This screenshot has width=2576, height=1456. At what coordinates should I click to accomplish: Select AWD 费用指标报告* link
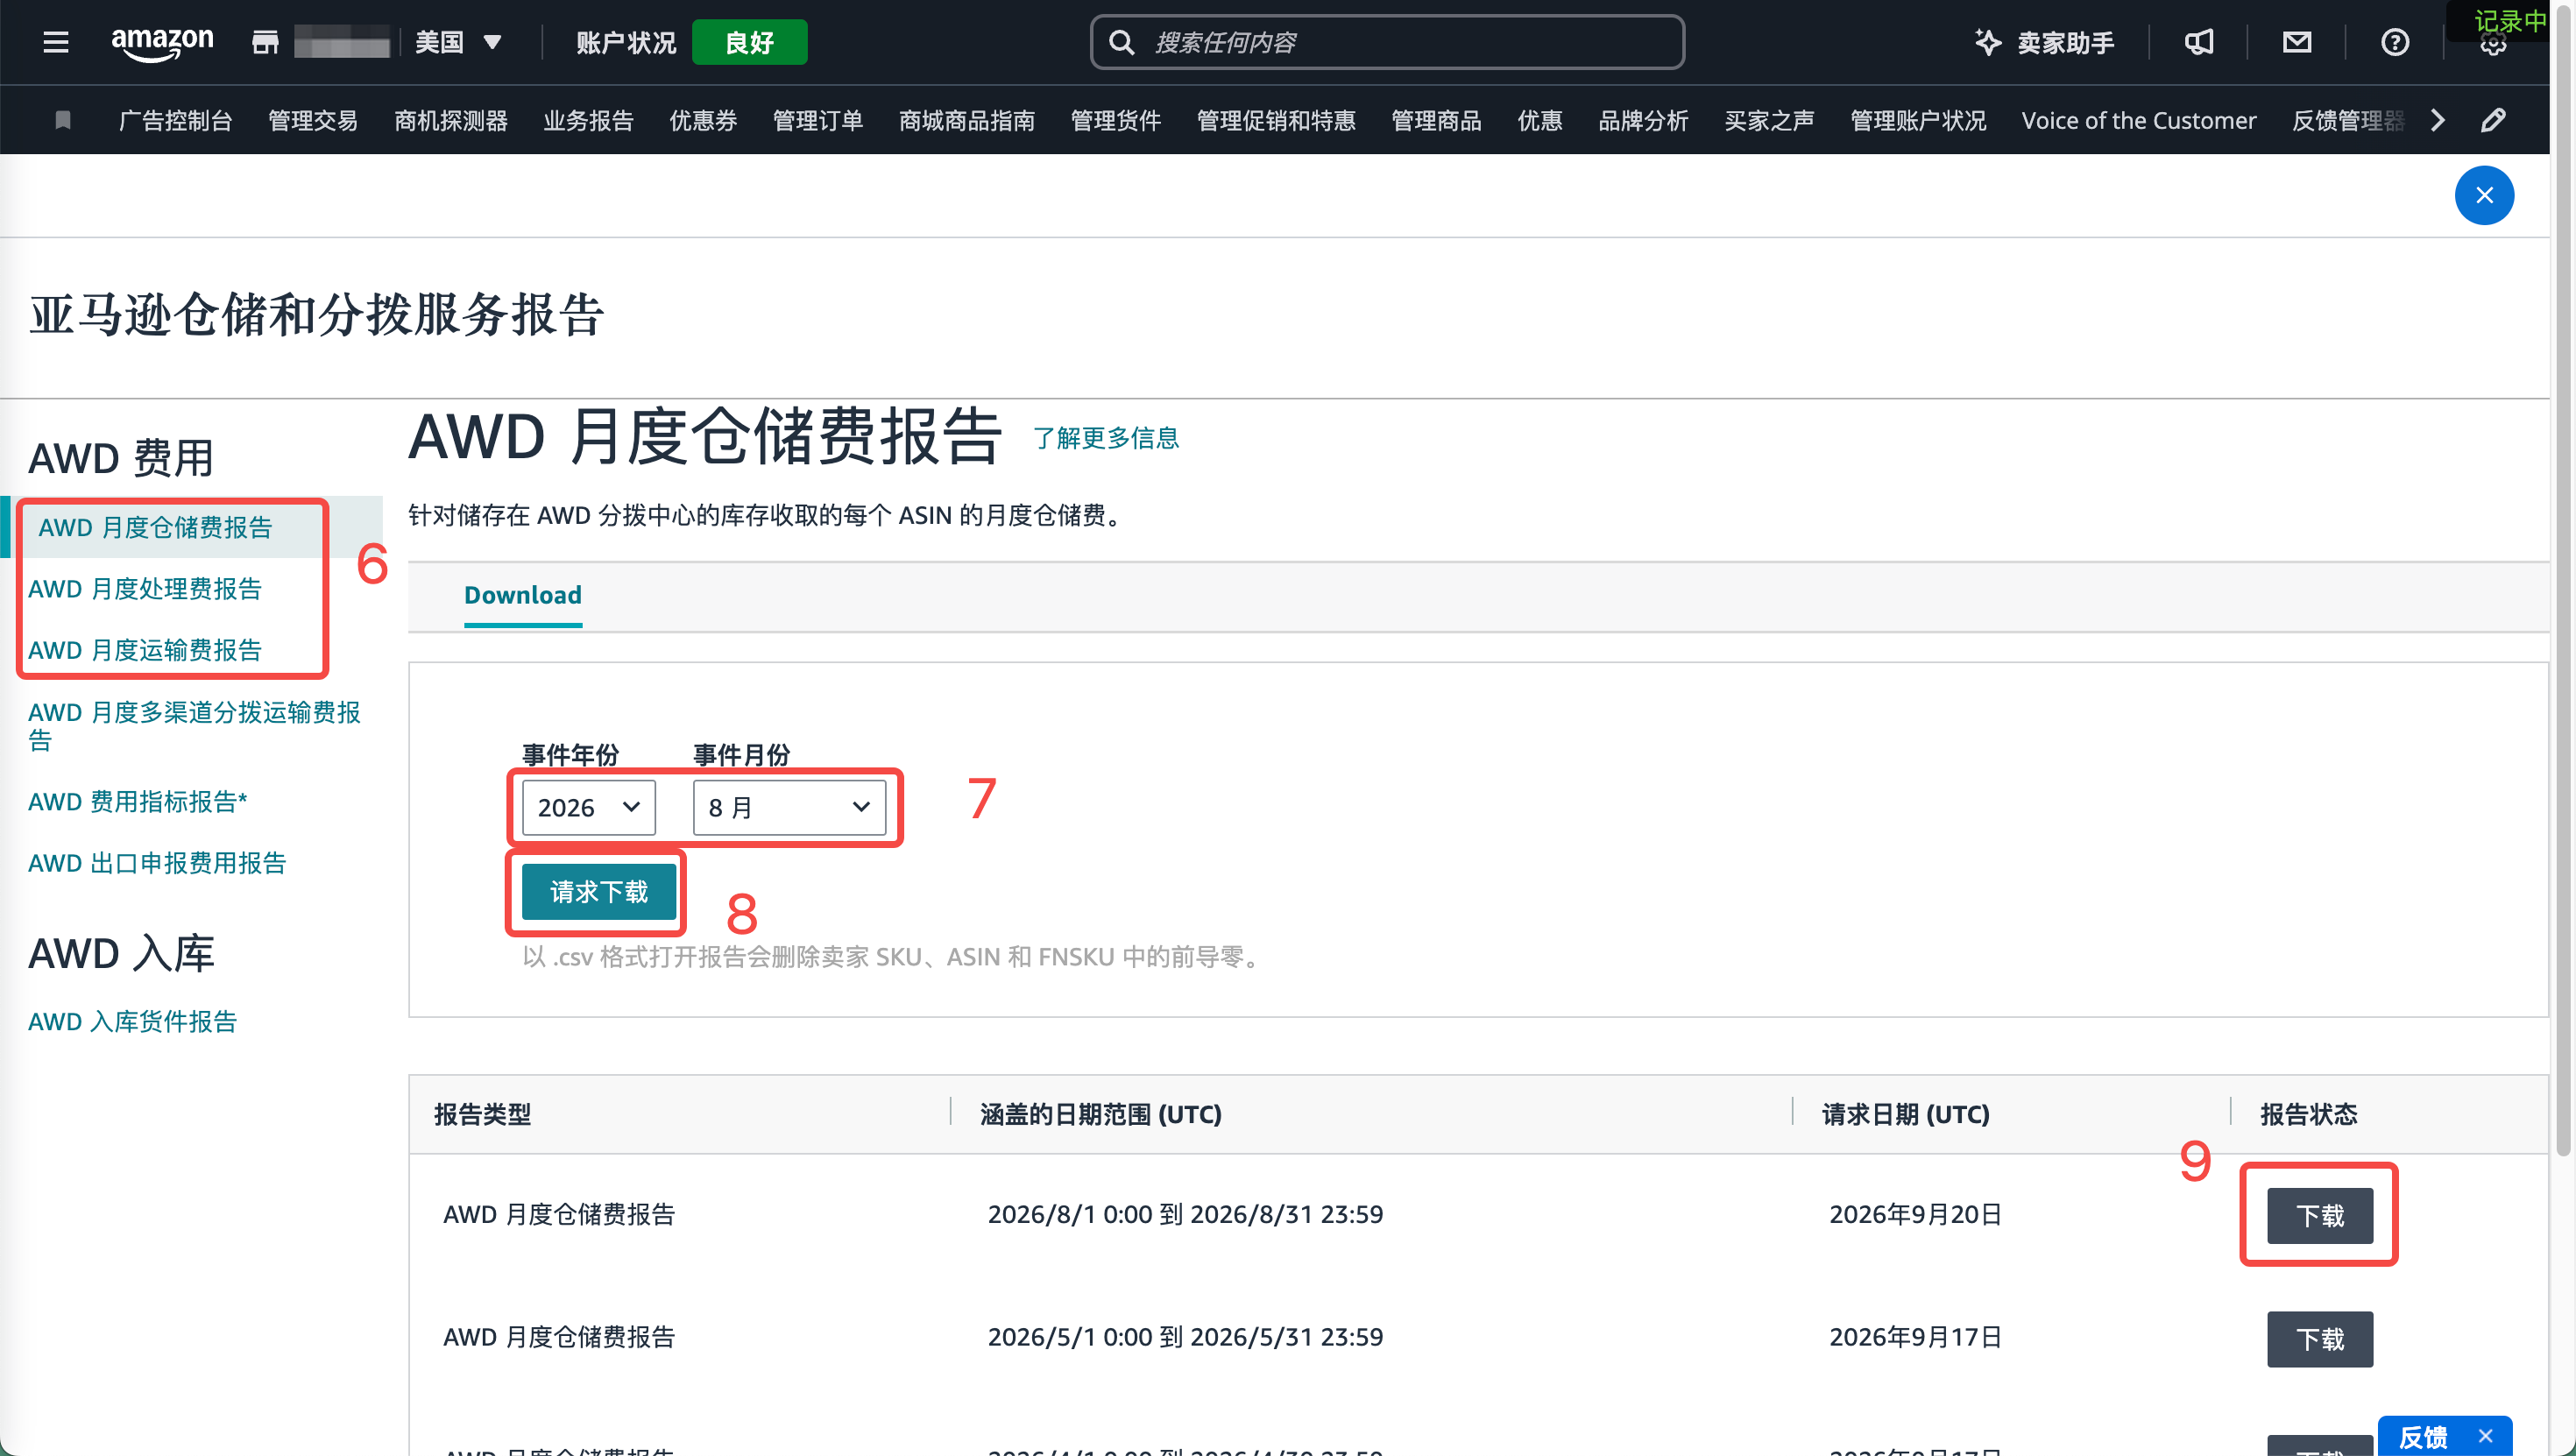pos(138,801)
